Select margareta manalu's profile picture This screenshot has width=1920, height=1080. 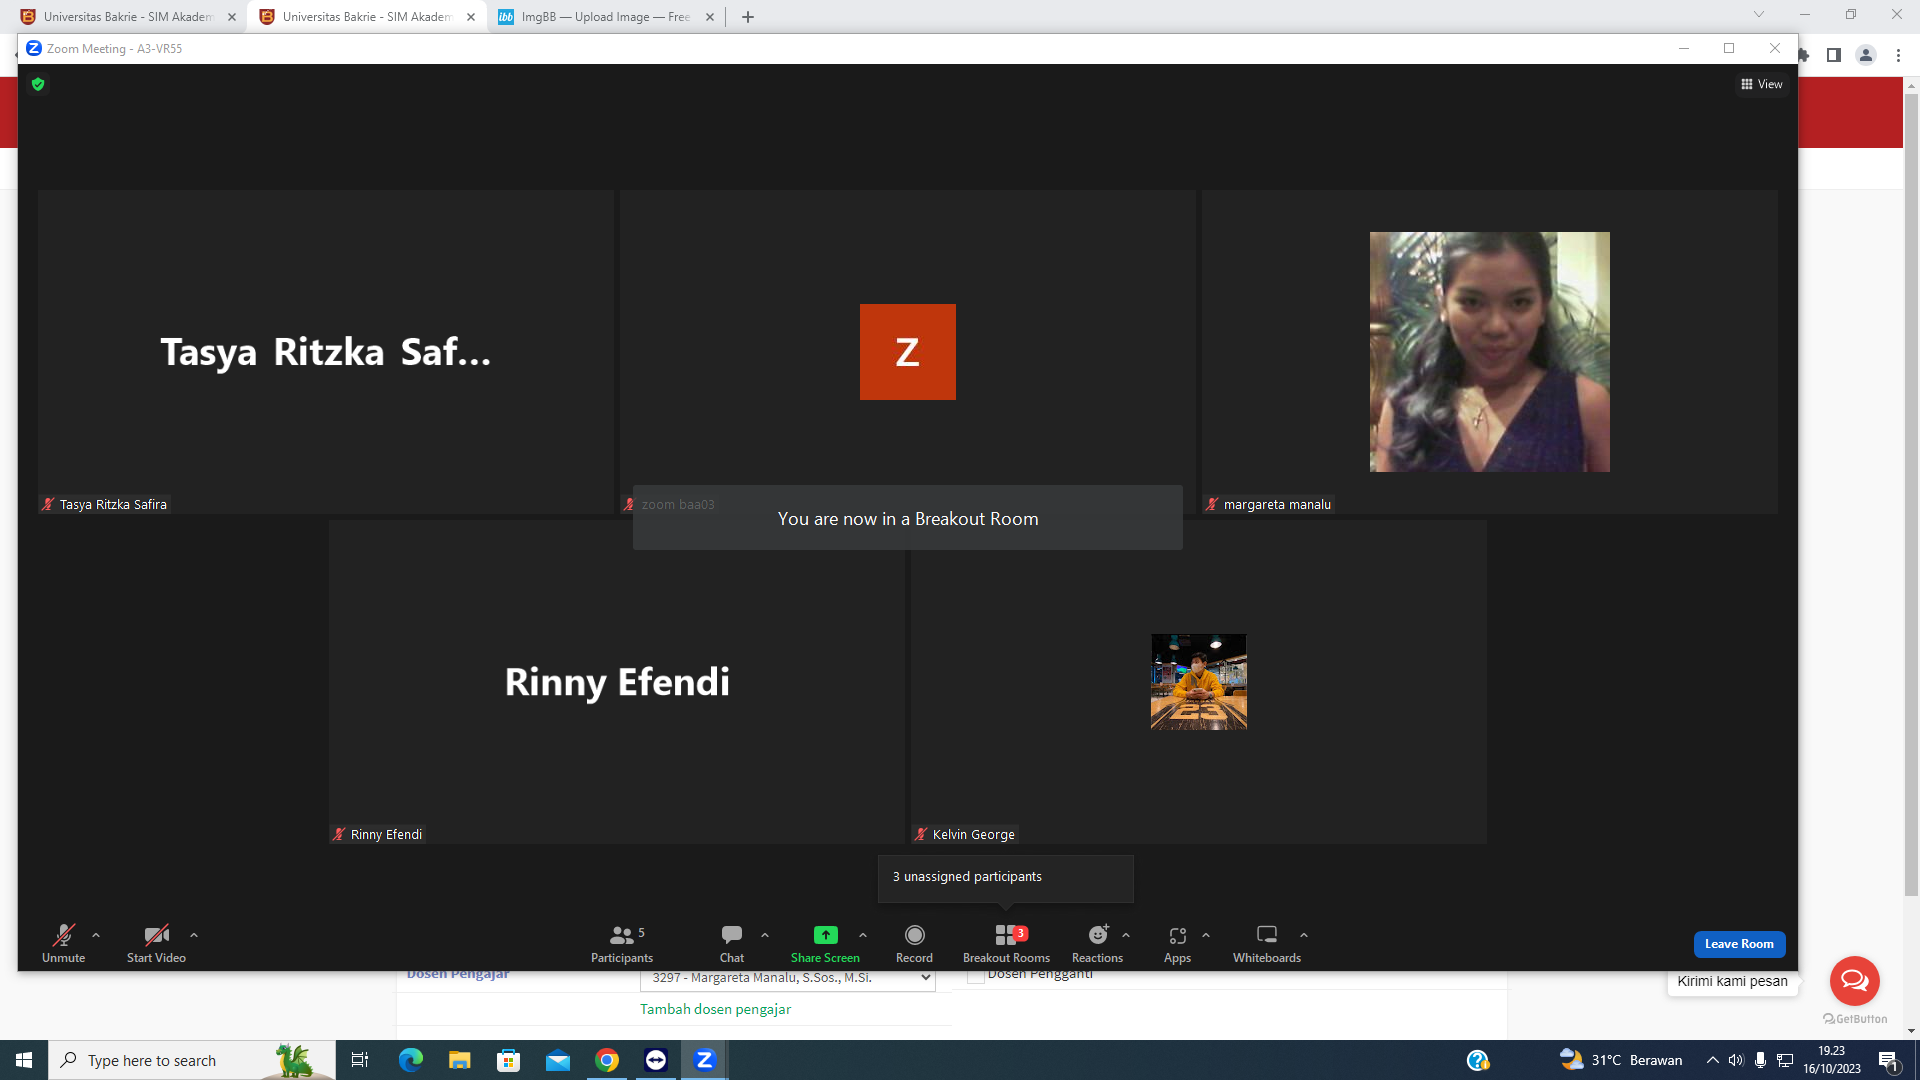1489,352
